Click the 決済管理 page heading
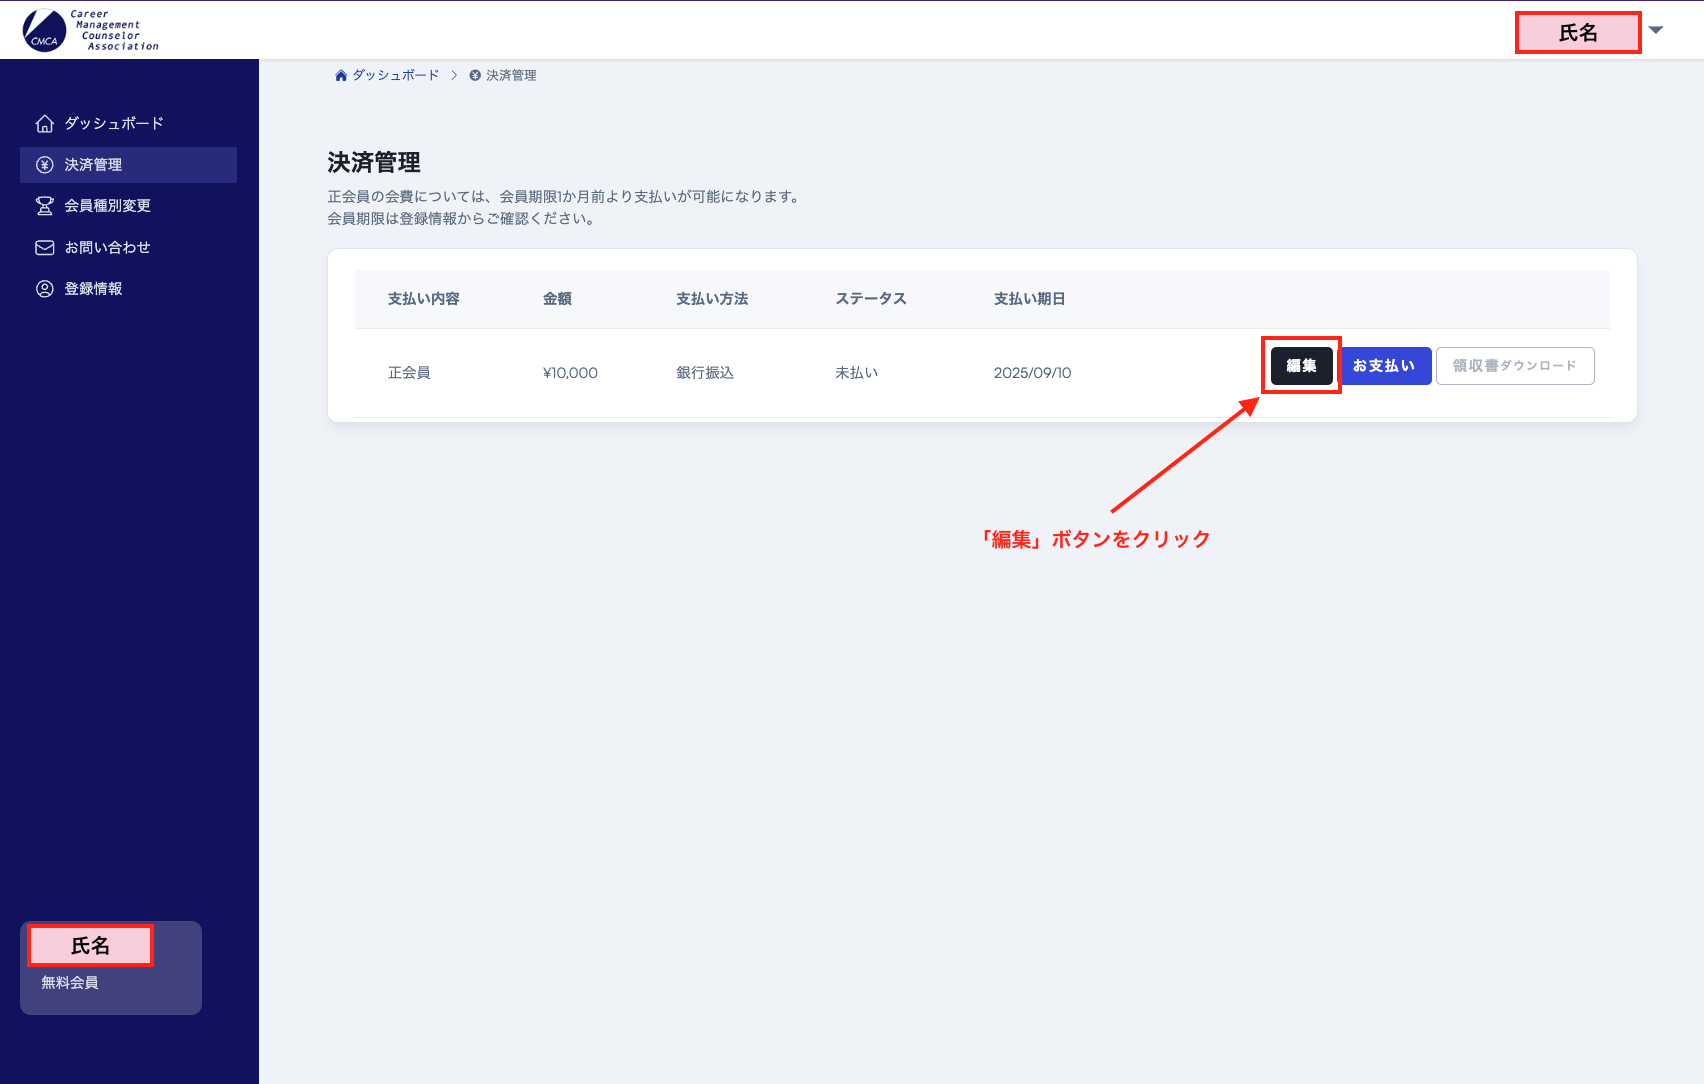Viewport: 1704px width, 1084px height. point(374,163)
